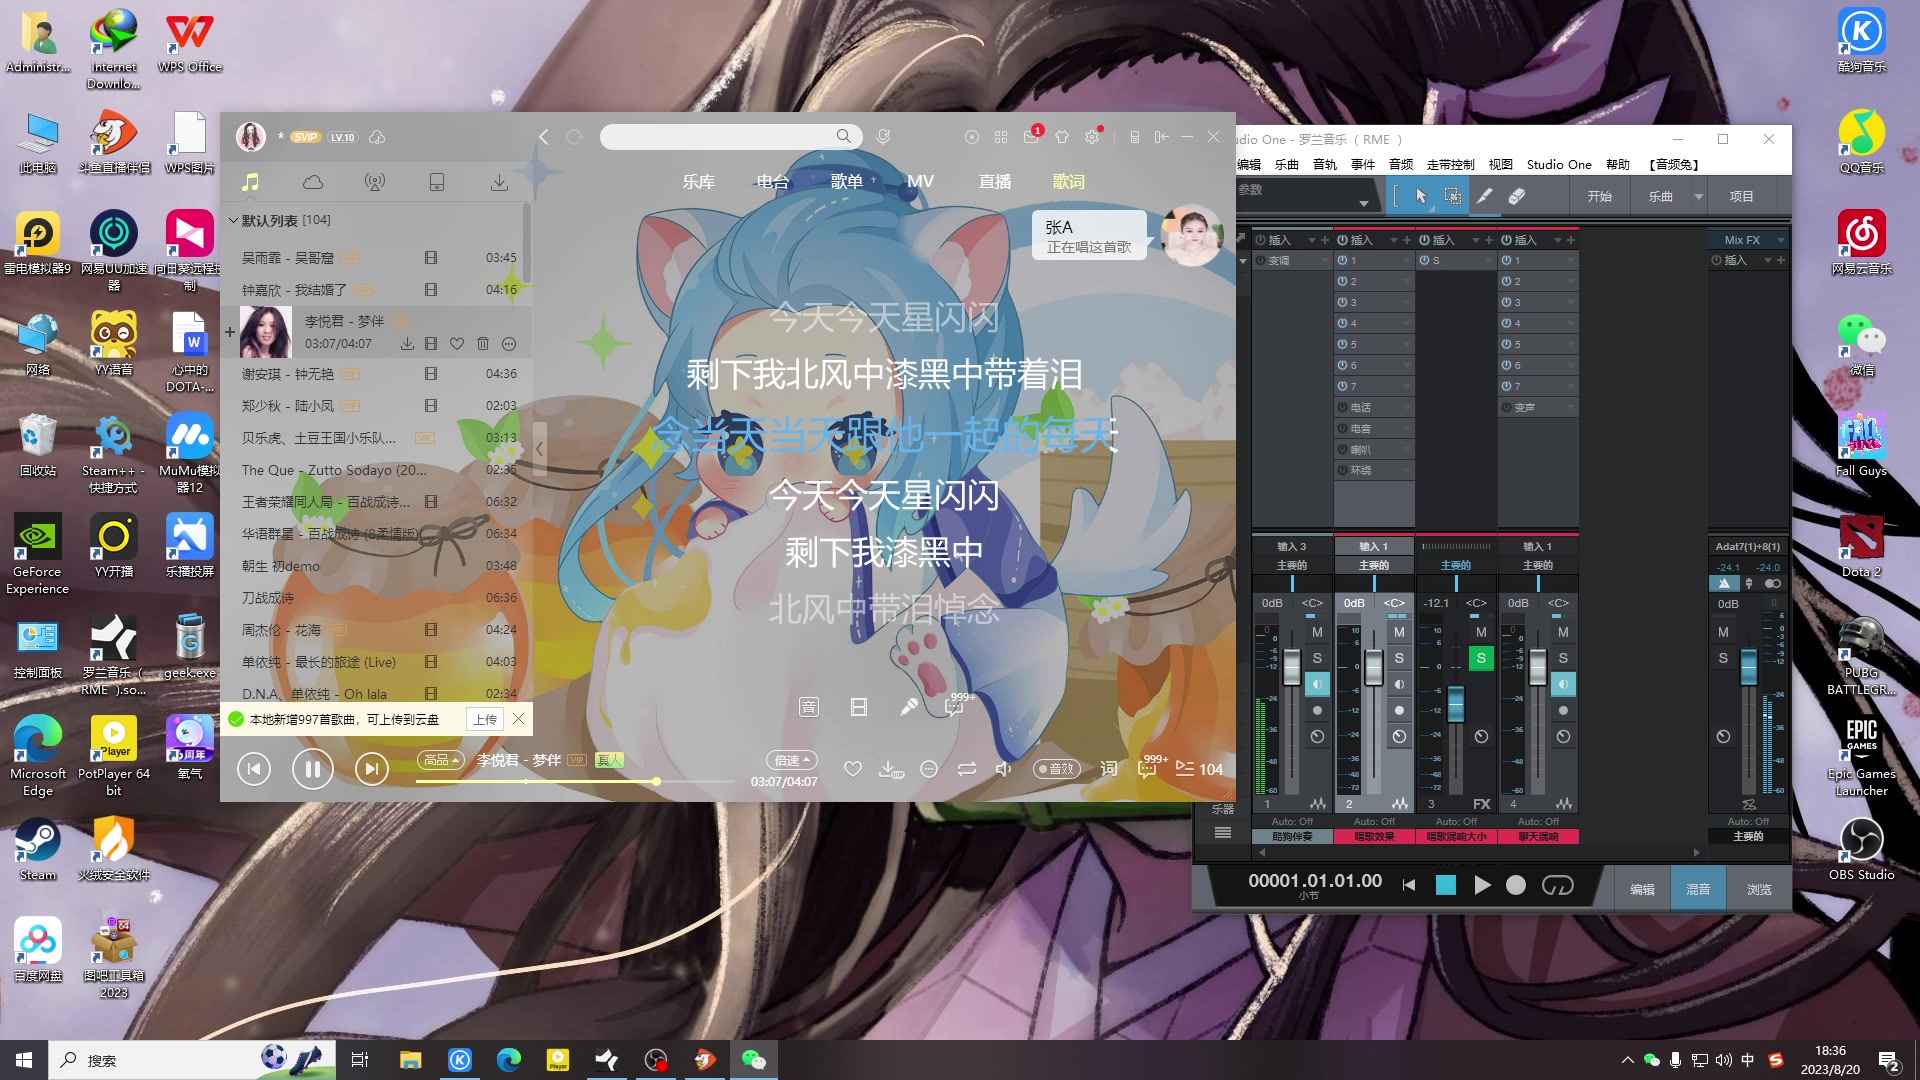
Task: Click the 唱歌混响大小 channel fader
Action: click(1456, 704)
